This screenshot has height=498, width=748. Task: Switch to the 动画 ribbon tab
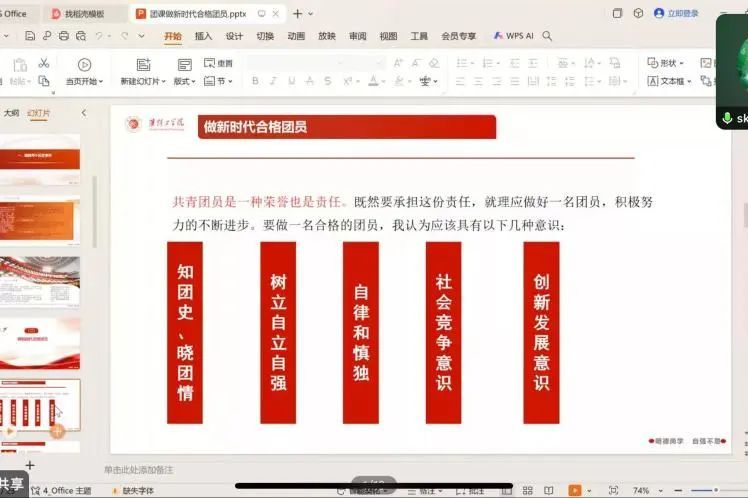pos(295,36)
